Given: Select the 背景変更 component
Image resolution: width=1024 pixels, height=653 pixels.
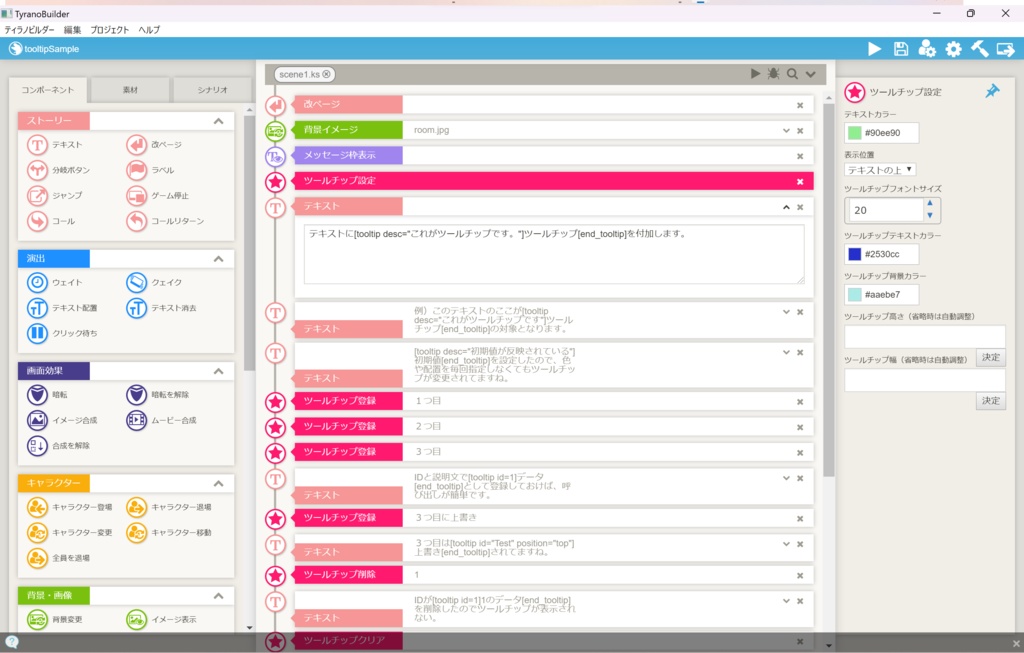Looking at the screenshot, I should point(55,619).
